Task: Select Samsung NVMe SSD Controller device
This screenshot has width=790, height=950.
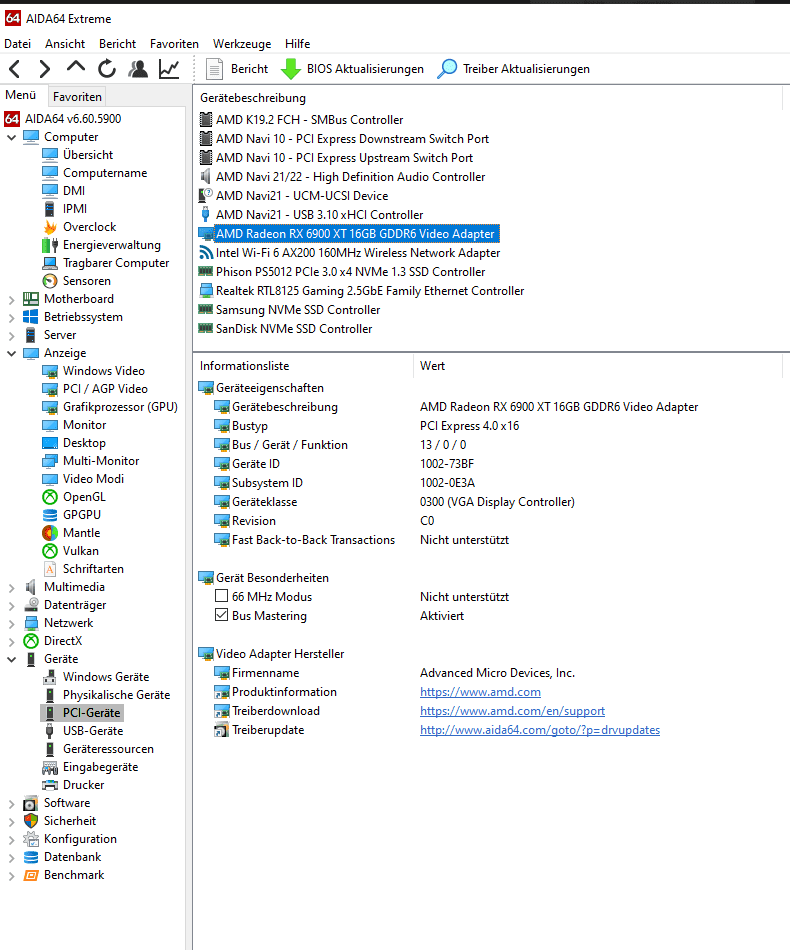Action: pyautogui.click(x=298, y=310)
